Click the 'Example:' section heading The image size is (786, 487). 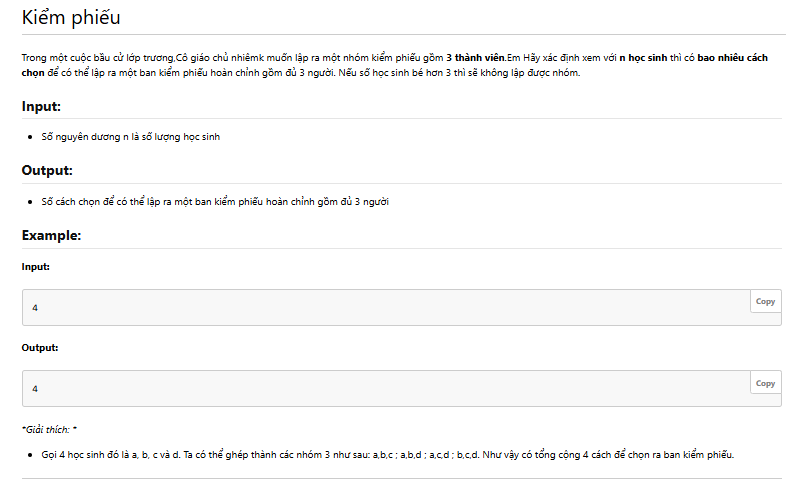click(x=51, y=235)
